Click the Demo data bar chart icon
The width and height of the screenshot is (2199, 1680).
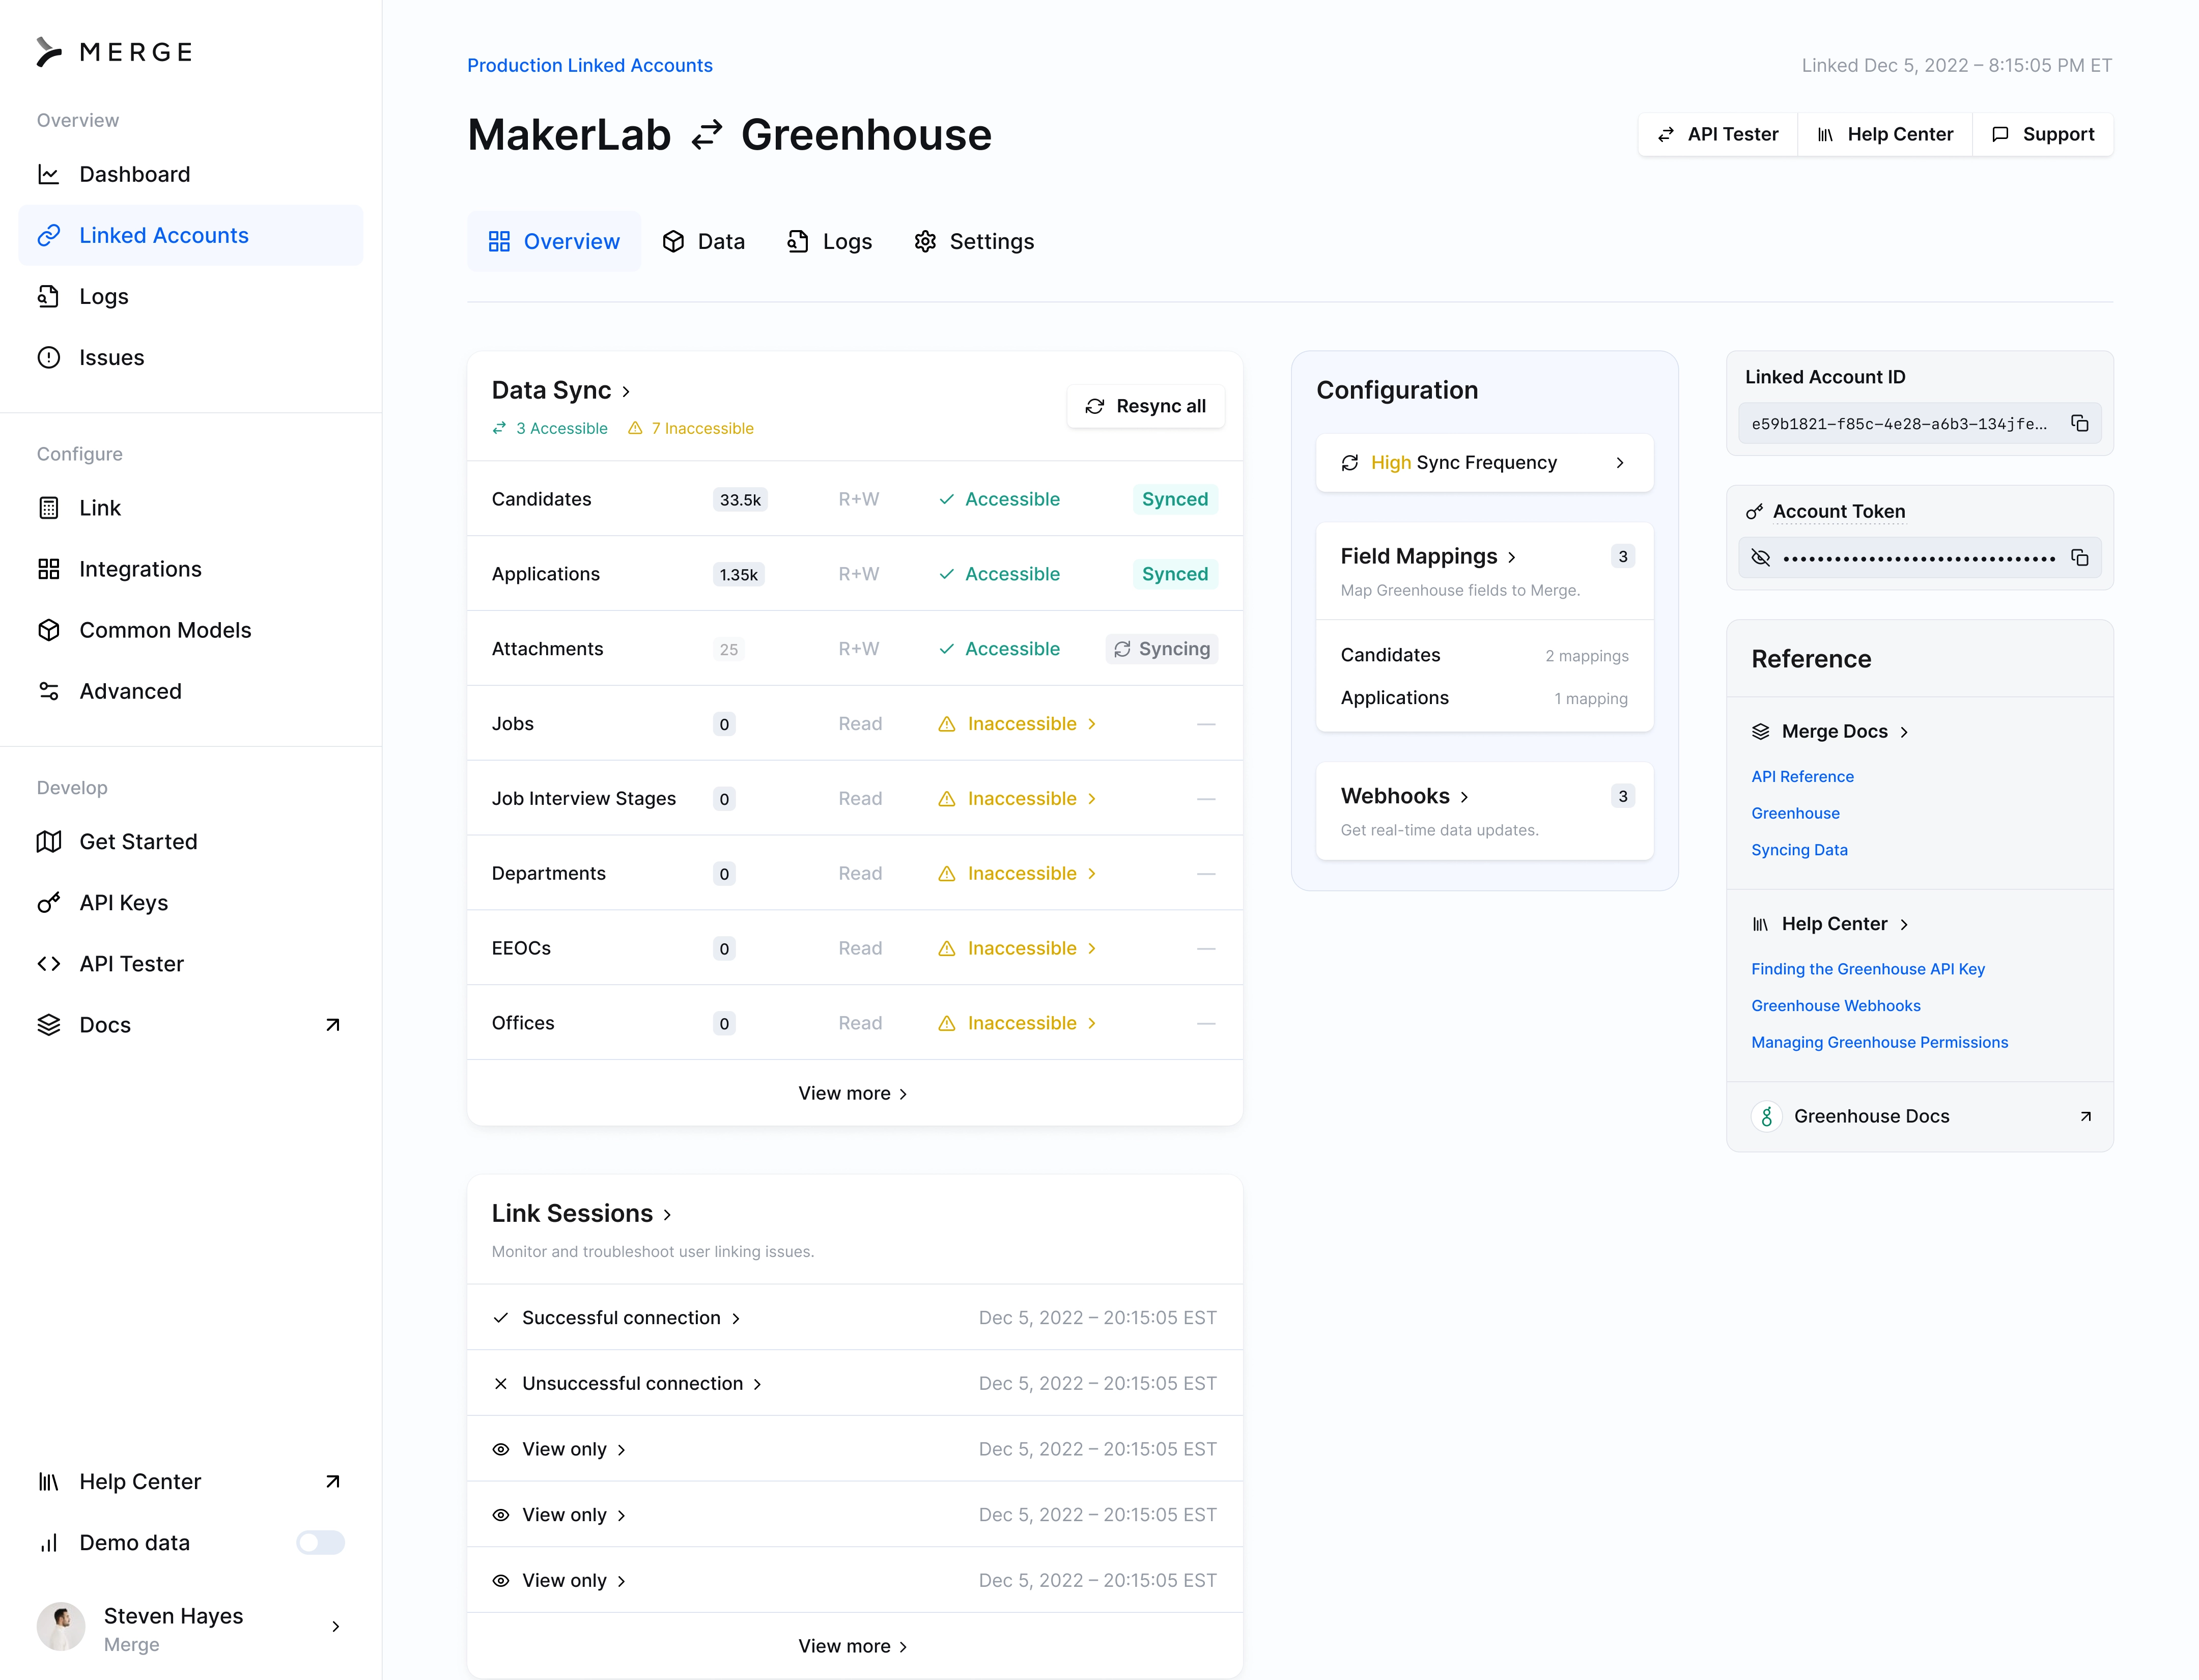tap(48, 1543)
